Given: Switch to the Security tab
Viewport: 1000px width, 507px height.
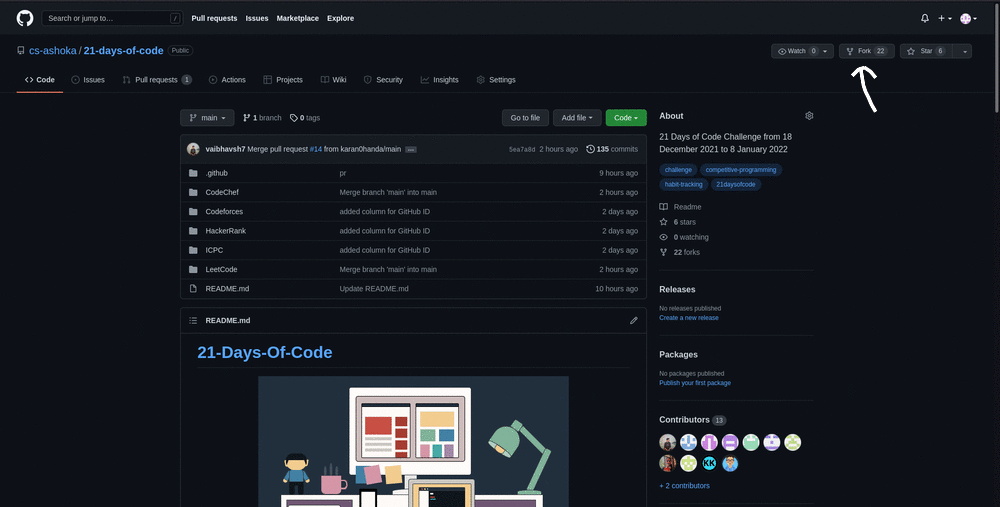Looking at the screenshot, I should coord(383,80).
